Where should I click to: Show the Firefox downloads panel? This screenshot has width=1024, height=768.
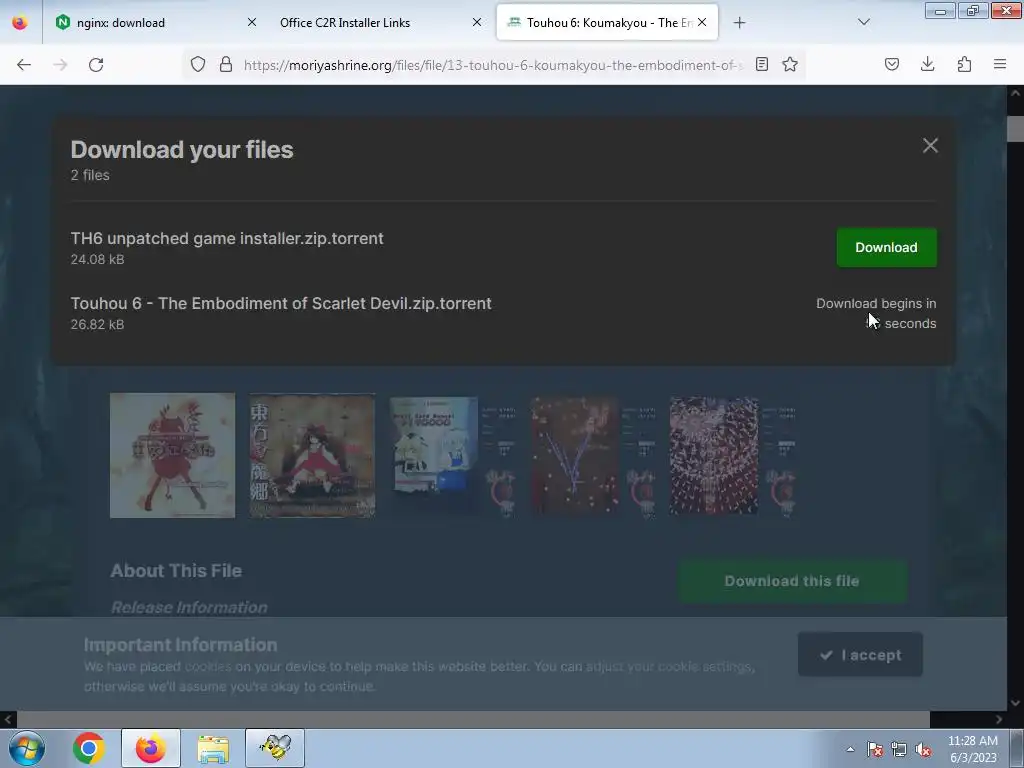click(927, 64)
